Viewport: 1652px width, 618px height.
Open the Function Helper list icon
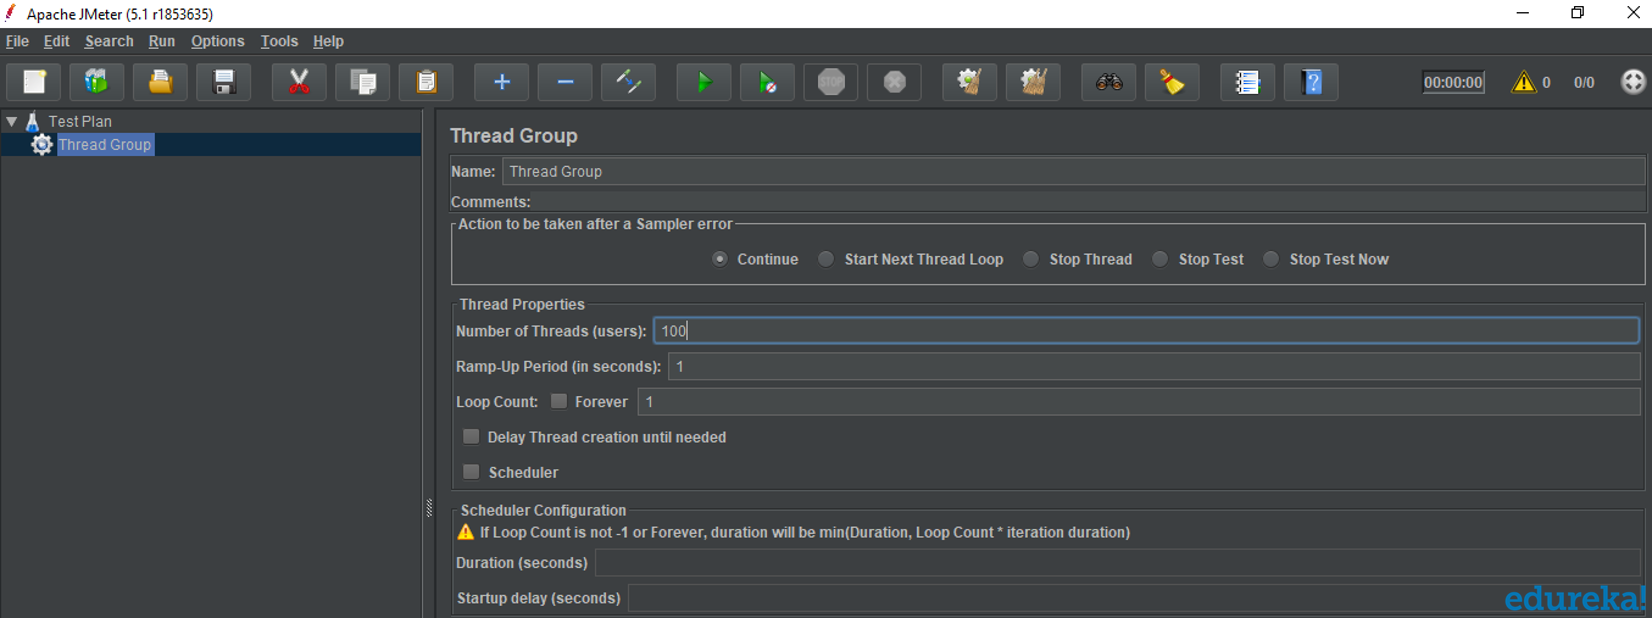click(x=1247, y=82)
